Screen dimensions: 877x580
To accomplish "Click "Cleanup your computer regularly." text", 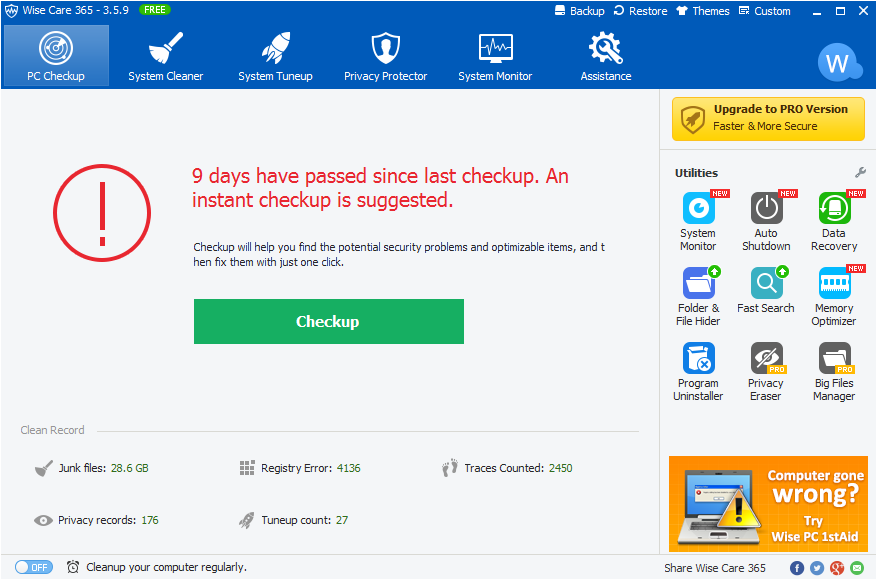I will point(167,567).
